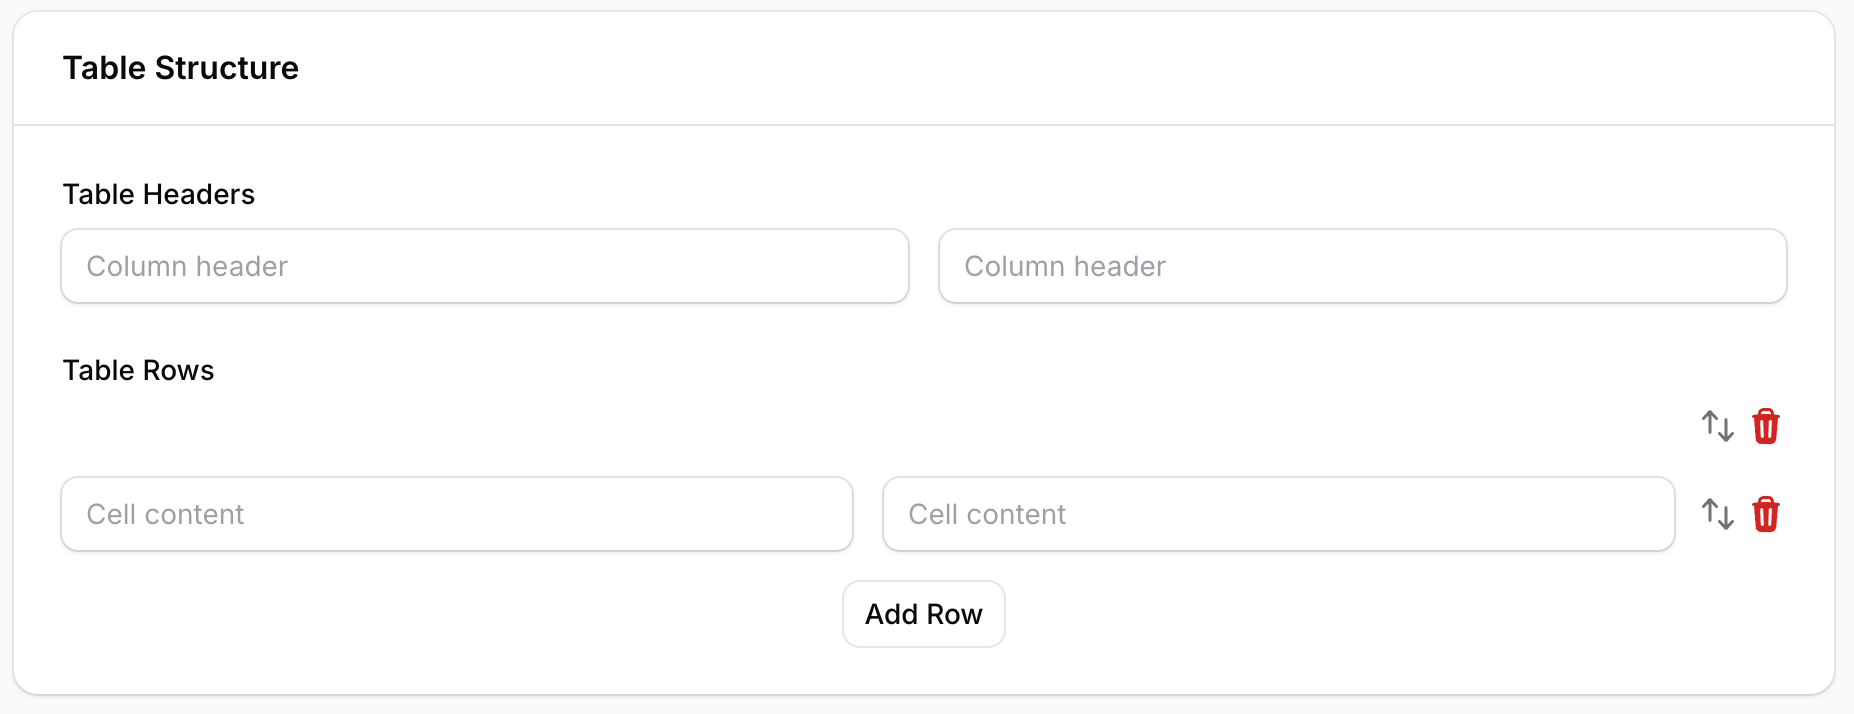Click the Table Headers label

coord(159,194)
